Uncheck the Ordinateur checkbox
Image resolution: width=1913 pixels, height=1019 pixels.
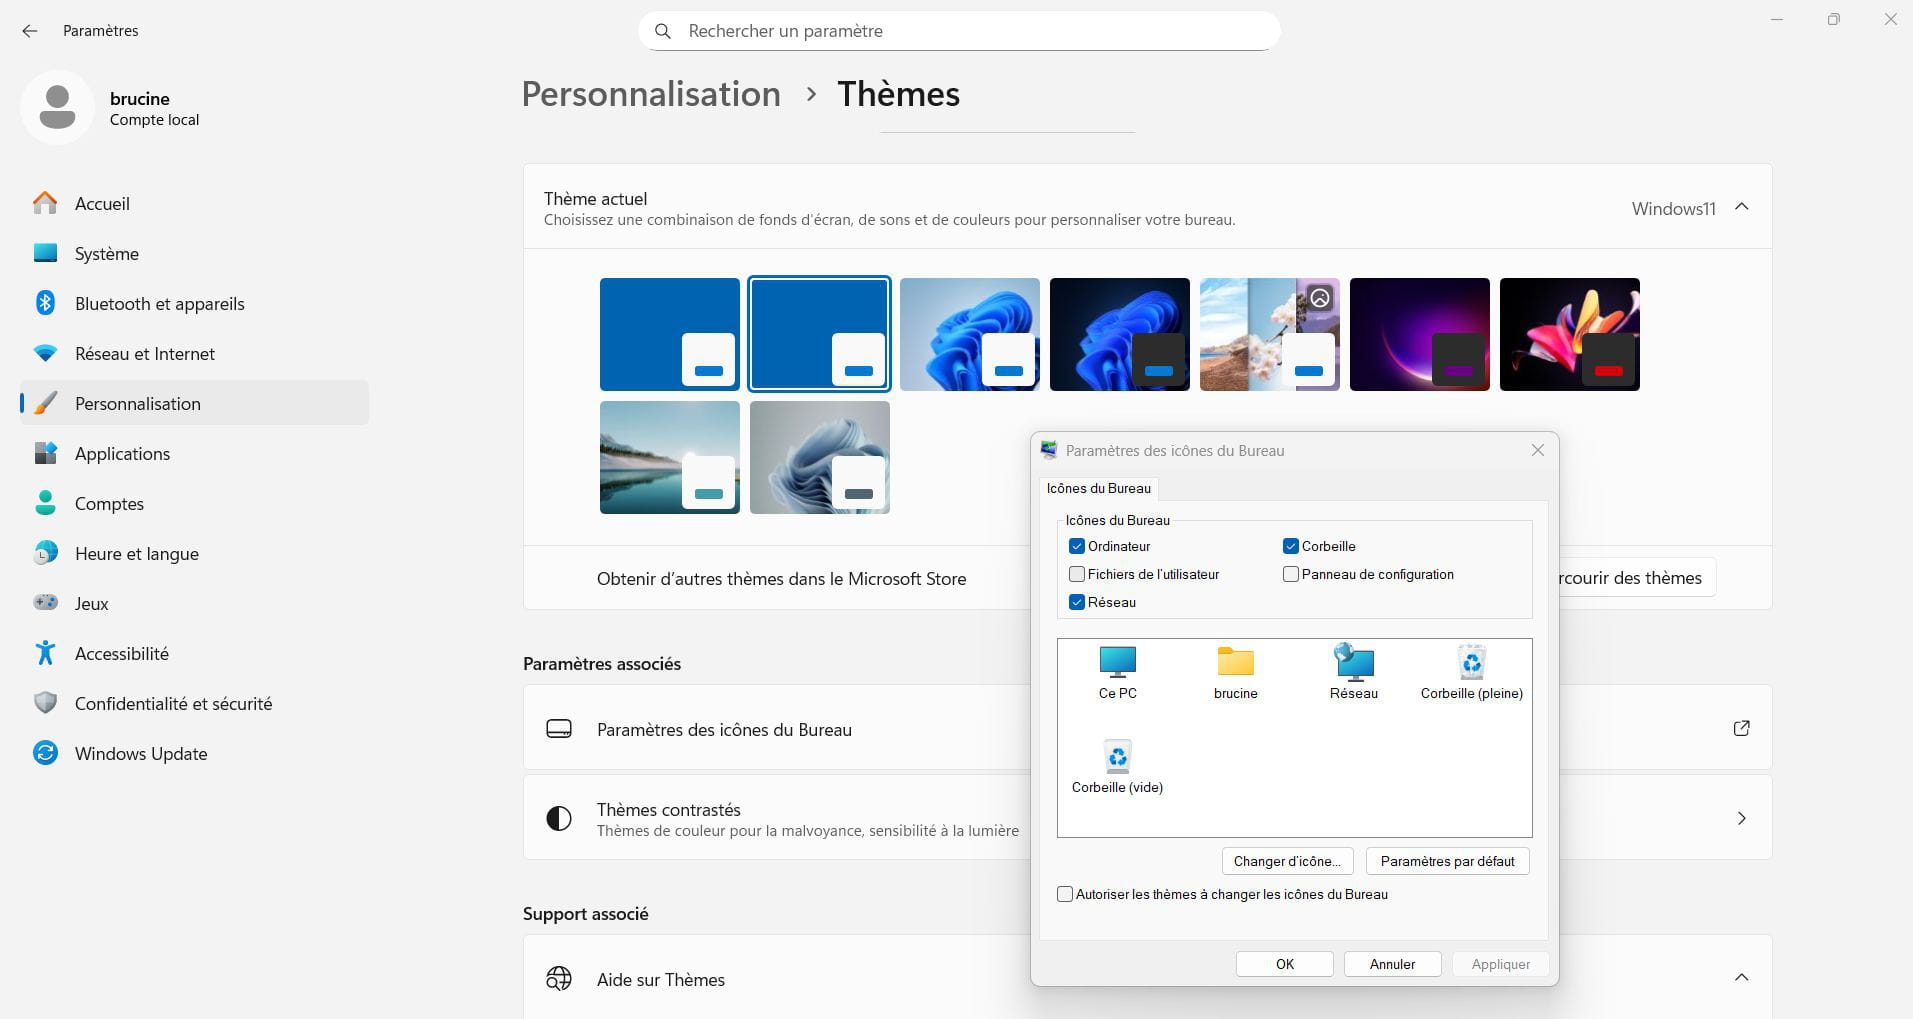coord(1077,547)
